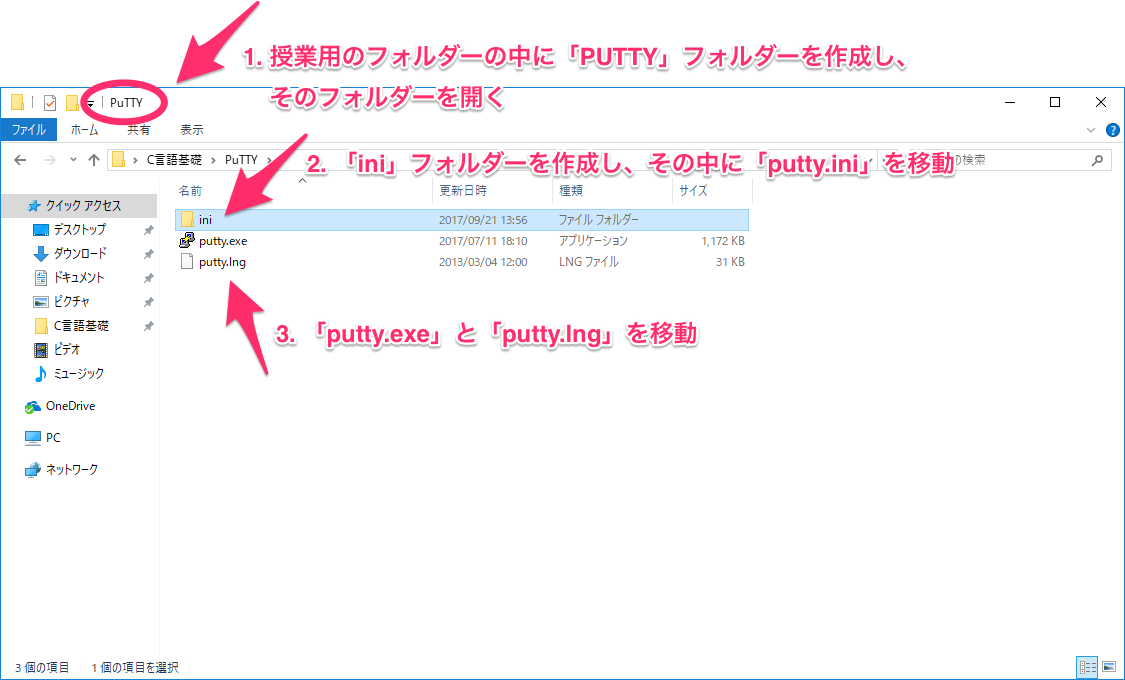Navigate back using the back arrow
Screen dimensions: 1125x680
[x=20, y=158]
